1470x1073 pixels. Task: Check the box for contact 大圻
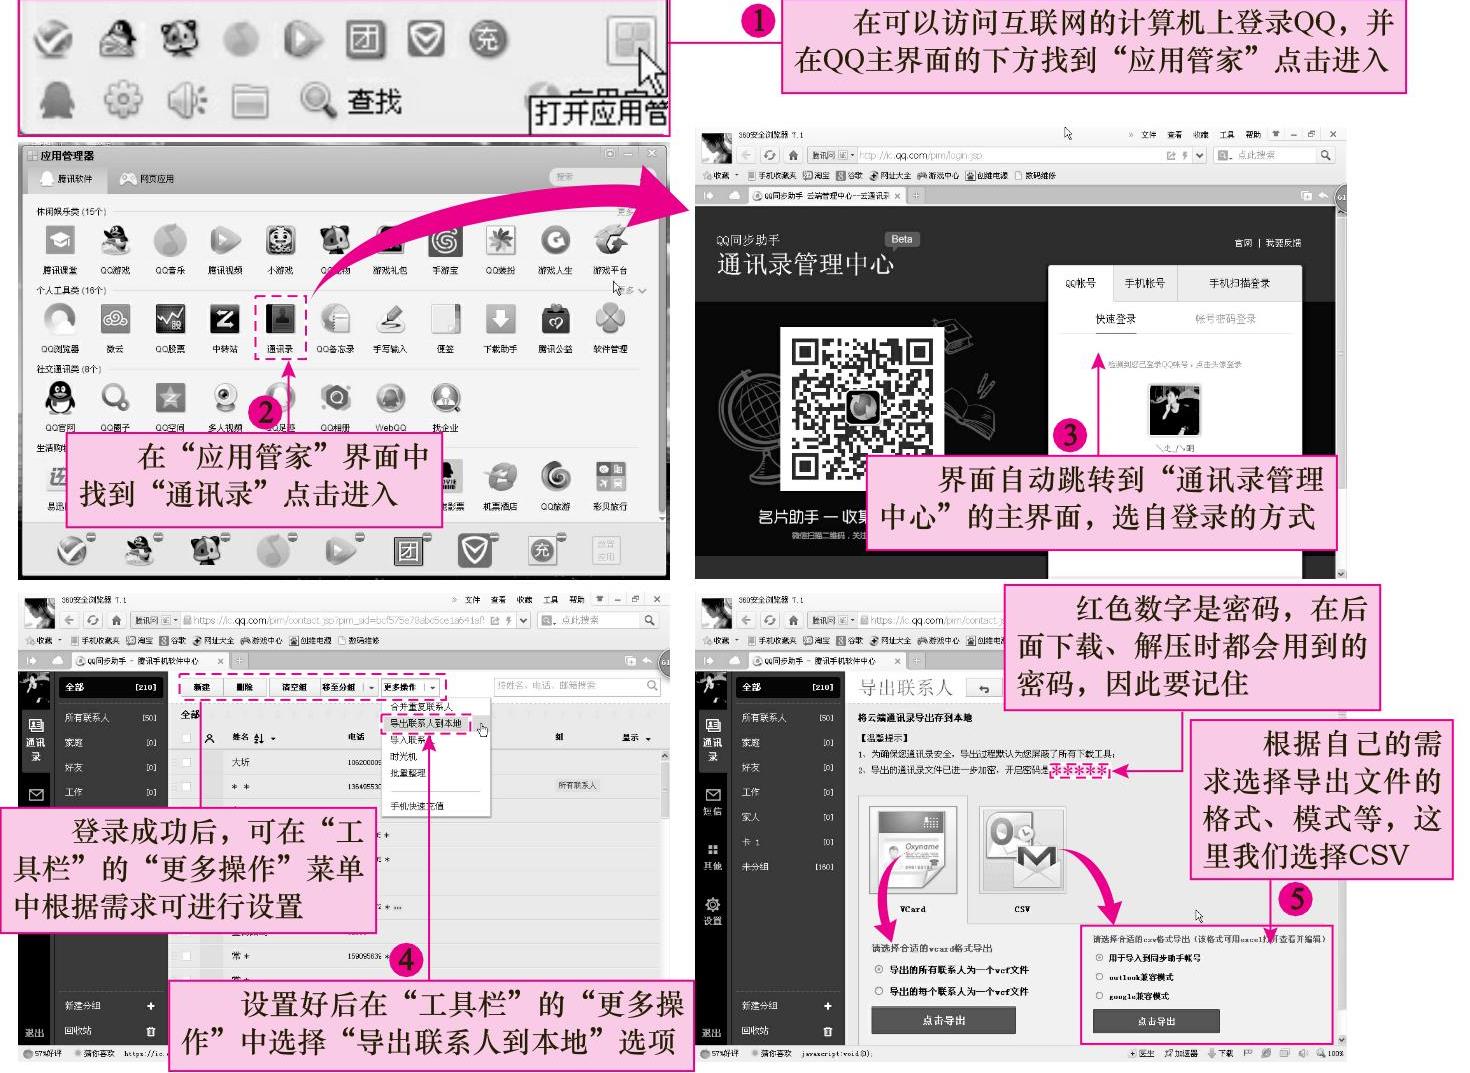[186, 762]
